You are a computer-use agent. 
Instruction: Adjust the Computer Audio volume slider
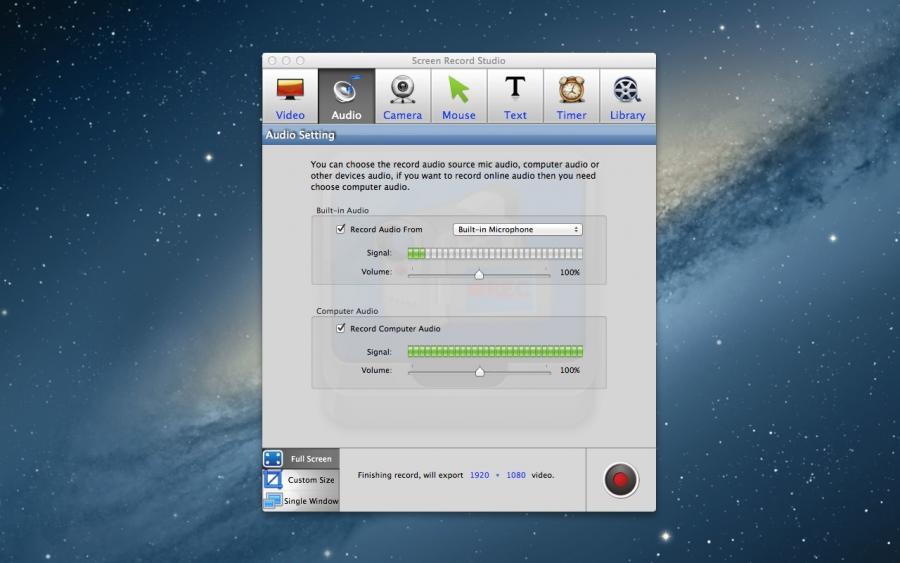tap(479, 372)
